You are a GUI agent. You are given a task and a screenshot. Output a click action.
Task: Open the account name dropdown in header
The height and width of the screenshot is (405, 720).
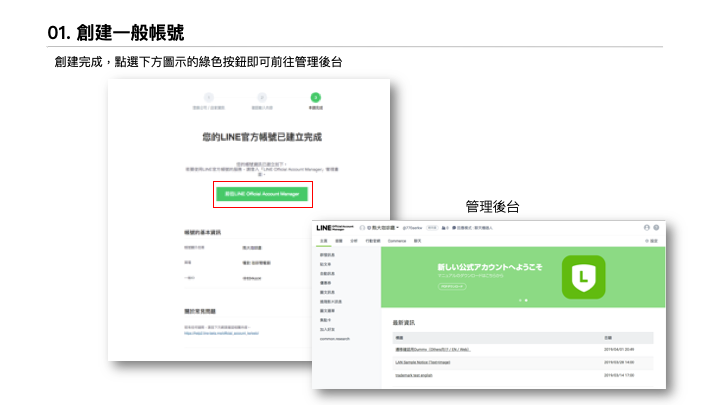pyautogui.click(x=380, y=228)
